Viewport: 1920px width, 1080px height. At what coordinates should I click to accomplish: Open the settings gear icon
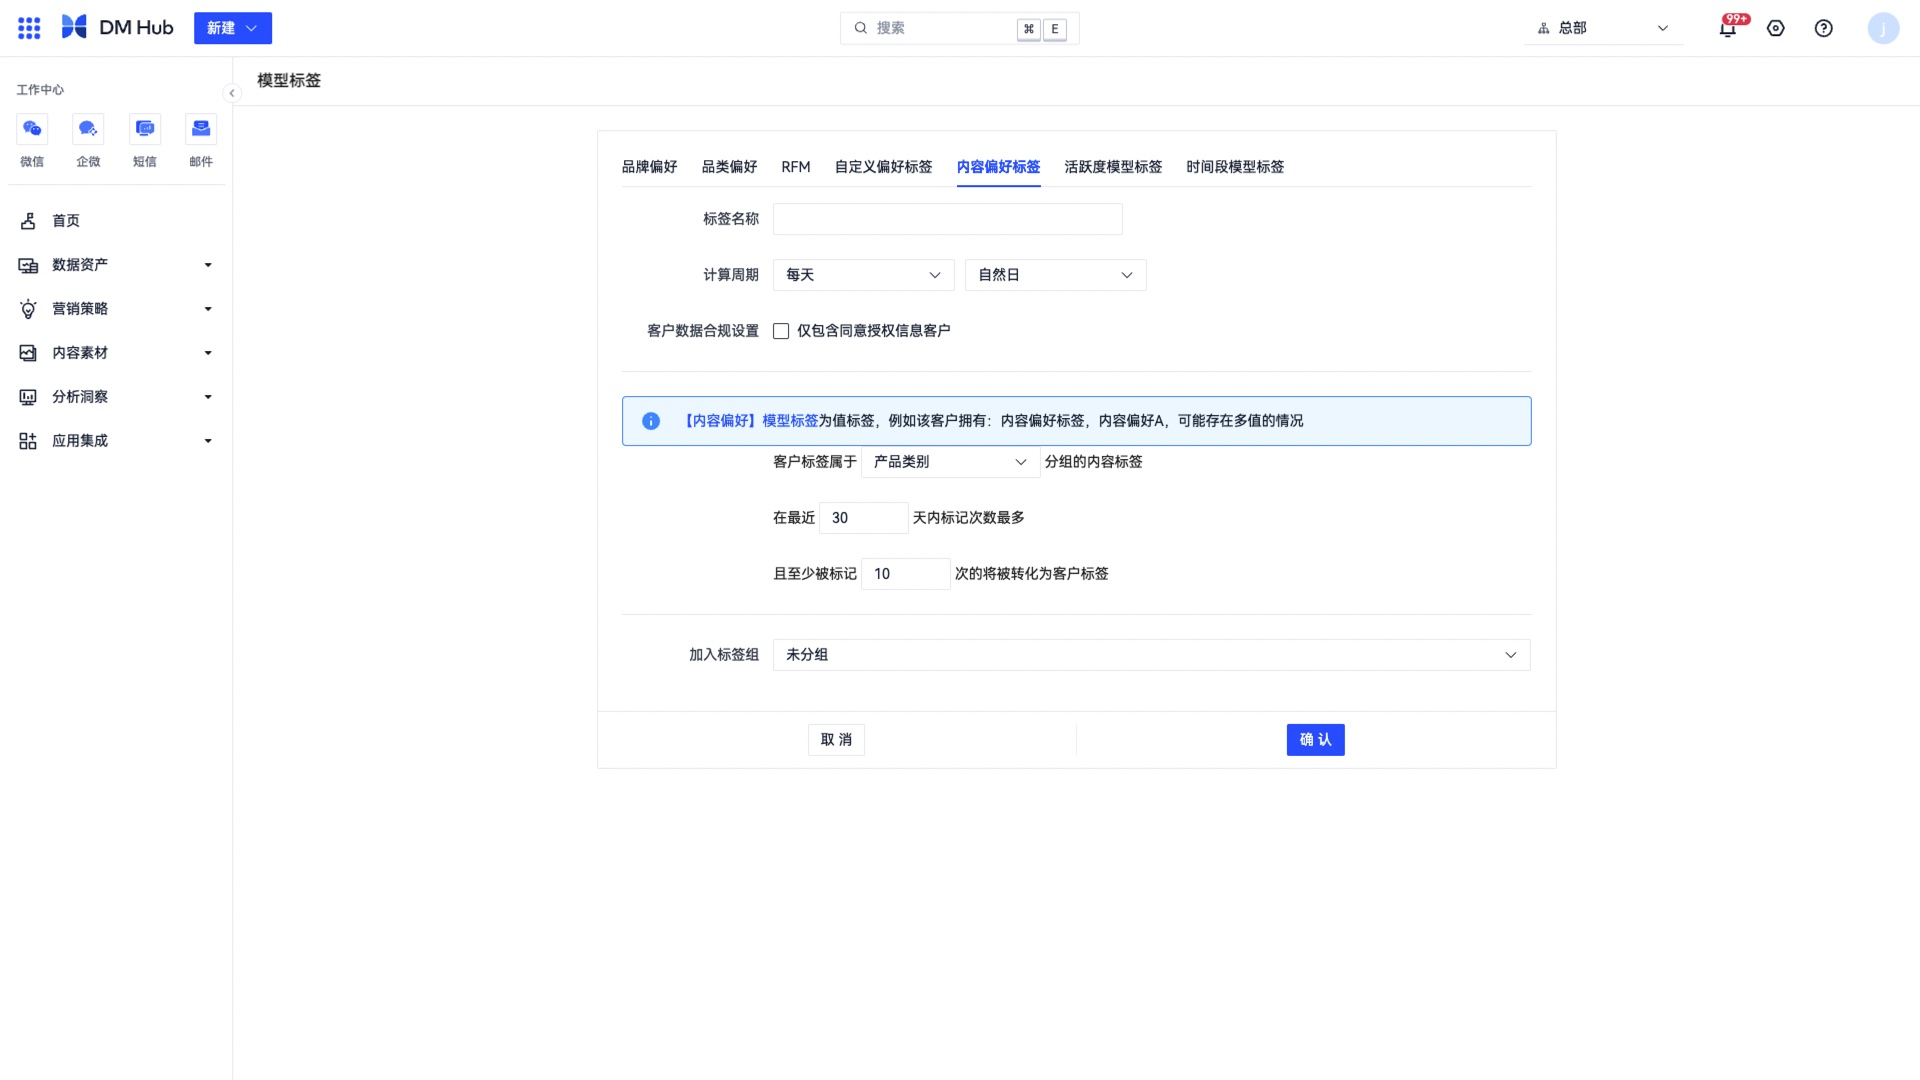(1776, 28)
